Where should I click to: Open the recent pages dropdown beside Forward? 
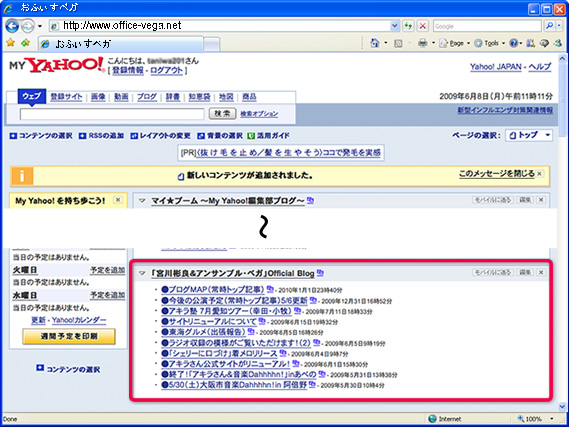coord(40,26)
